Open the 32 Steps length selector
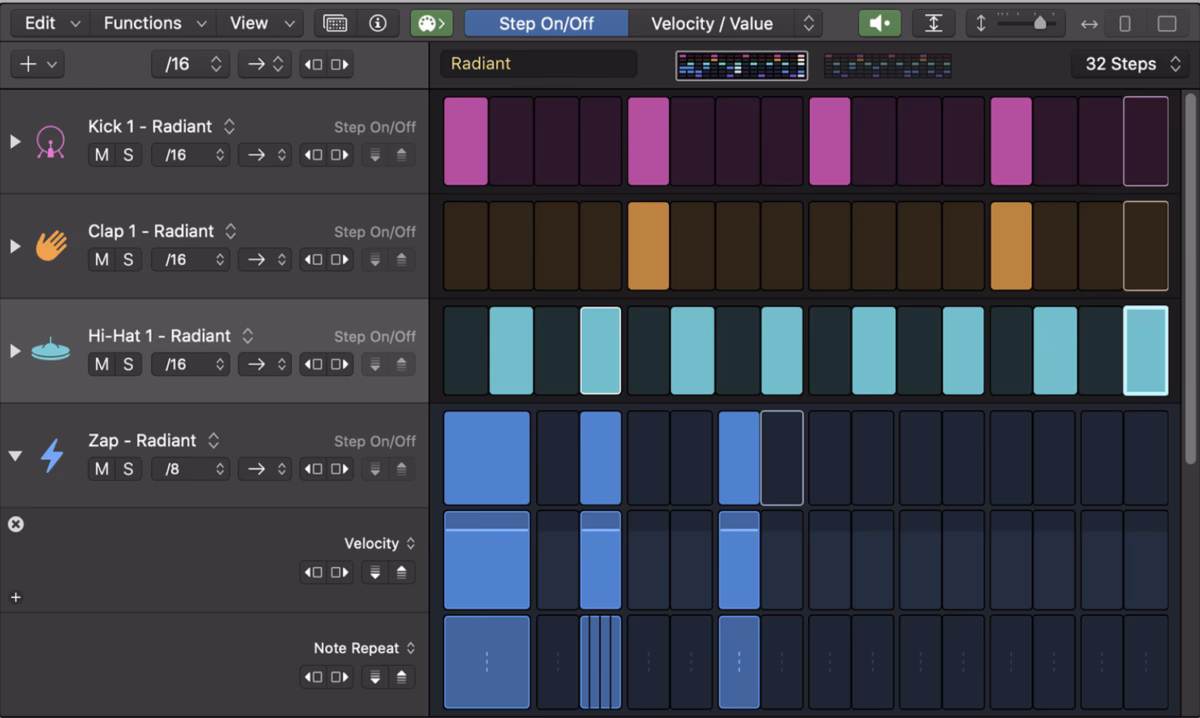The image size is (1200, 718). pyautogui.click(x=1132, y=64)
